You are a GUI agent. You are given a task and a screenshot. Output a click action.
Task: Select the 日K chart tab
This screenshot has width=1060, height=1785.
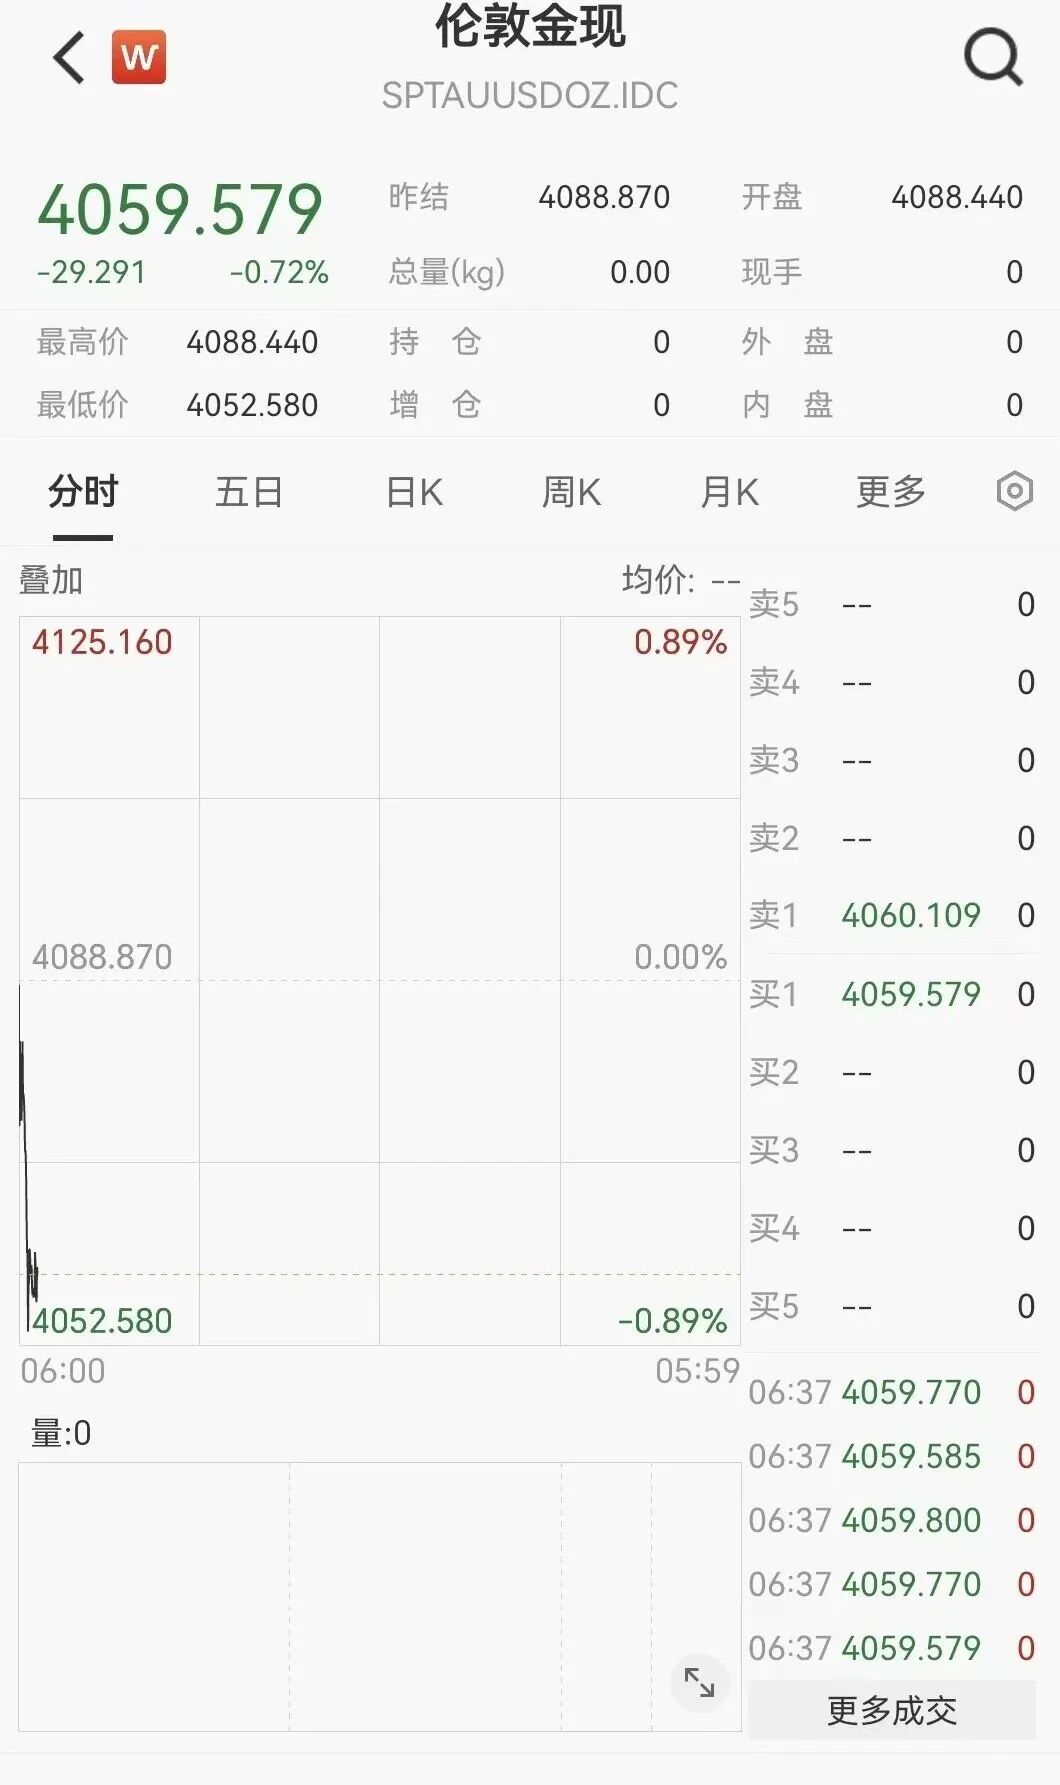414,492
